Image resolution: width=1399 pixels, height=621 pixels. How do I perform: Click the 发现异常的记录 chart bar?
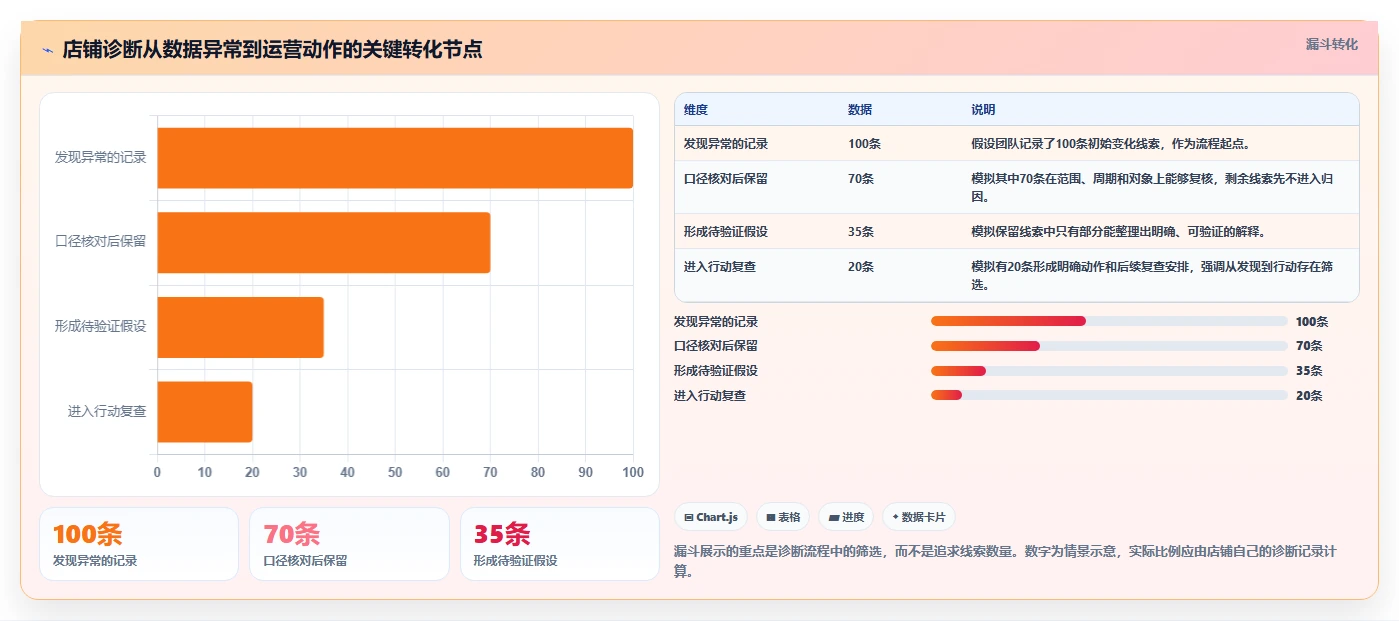tap(395, 158)
